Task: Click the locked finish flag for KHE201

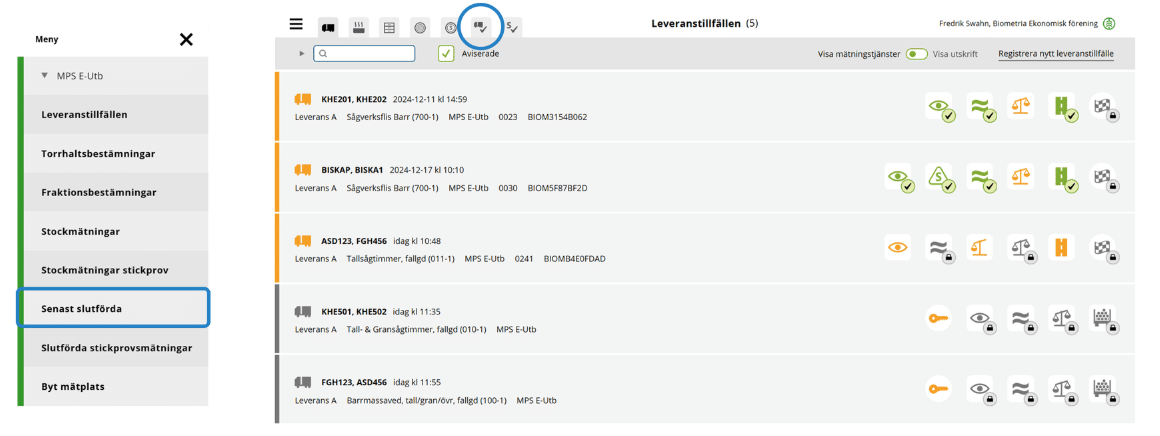Action: 1104,107
